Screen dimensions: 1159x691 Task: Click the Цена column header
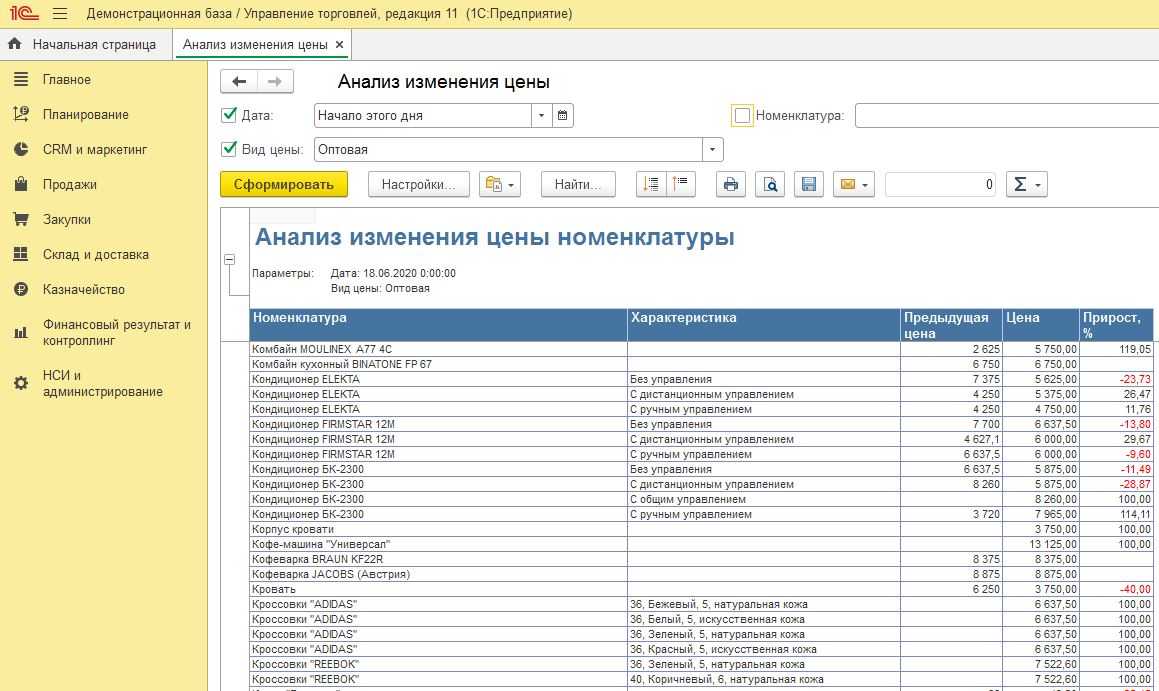tap(1040, 325)
